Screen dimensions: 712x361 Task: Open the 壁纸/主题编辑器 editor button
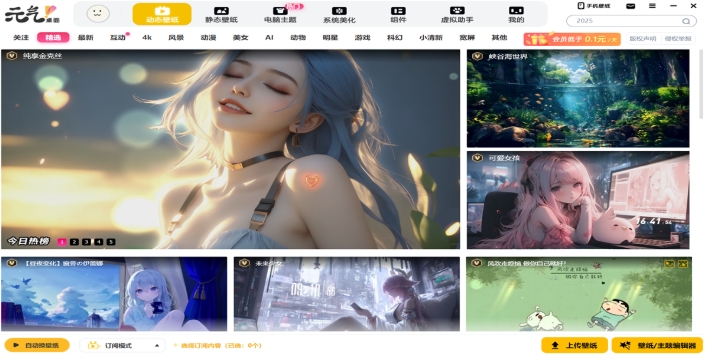pos(657,345)
